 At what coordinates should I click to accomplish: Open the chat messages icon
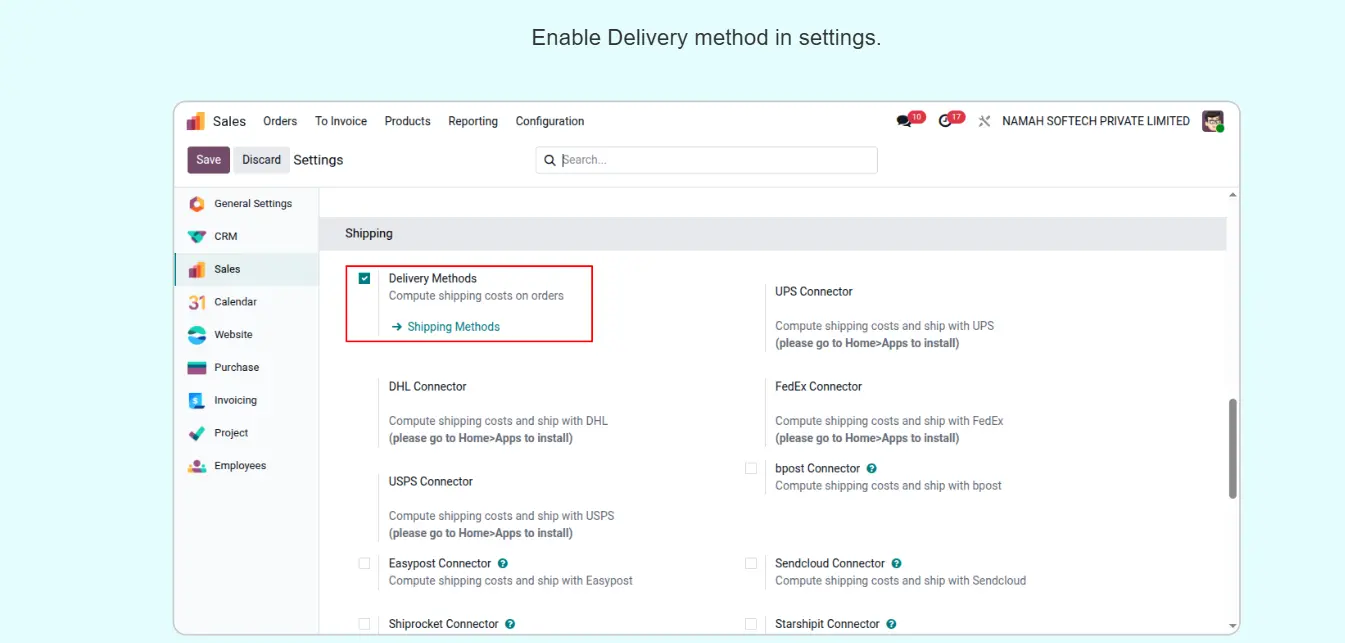coord(904,121)
